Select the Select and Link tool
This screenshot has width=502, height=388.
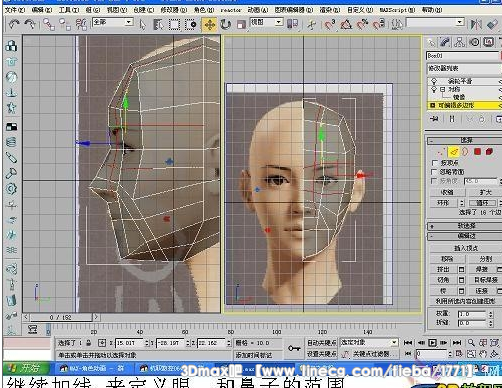49,24
